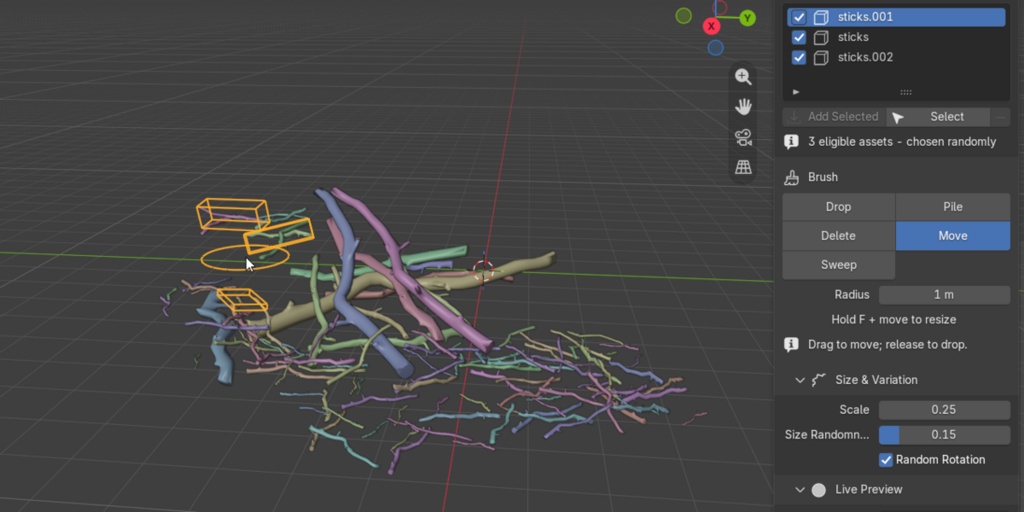1024x512 pixels.
Task: Uncheck the sticks asset checkbox
Action: [799, 37]
